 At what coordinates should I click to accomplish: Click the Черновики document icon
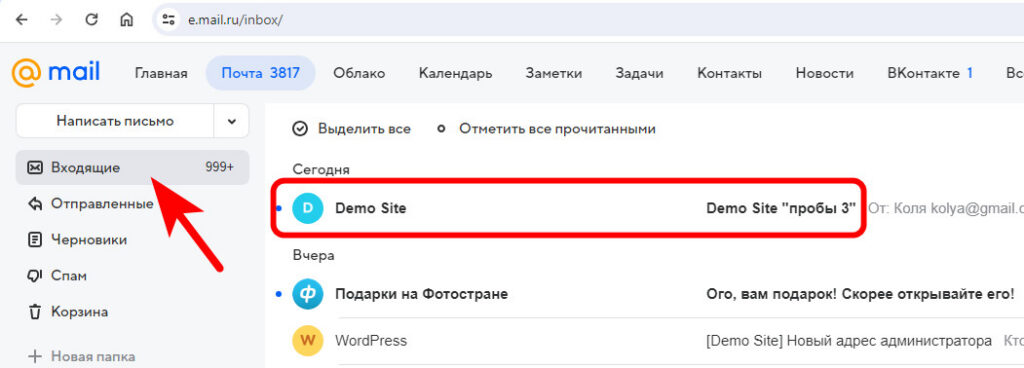35,239
